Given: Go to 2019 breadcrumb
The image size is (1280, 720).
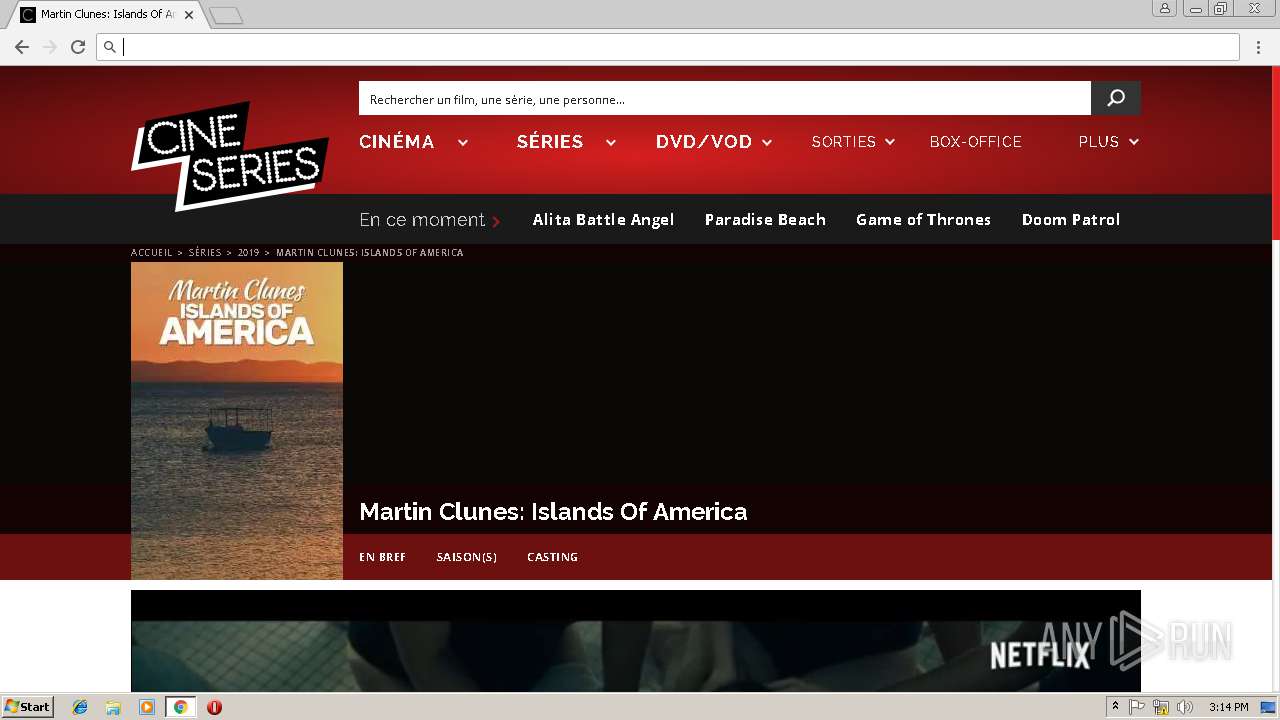Looking at the screenshot, I should point(248,253).
